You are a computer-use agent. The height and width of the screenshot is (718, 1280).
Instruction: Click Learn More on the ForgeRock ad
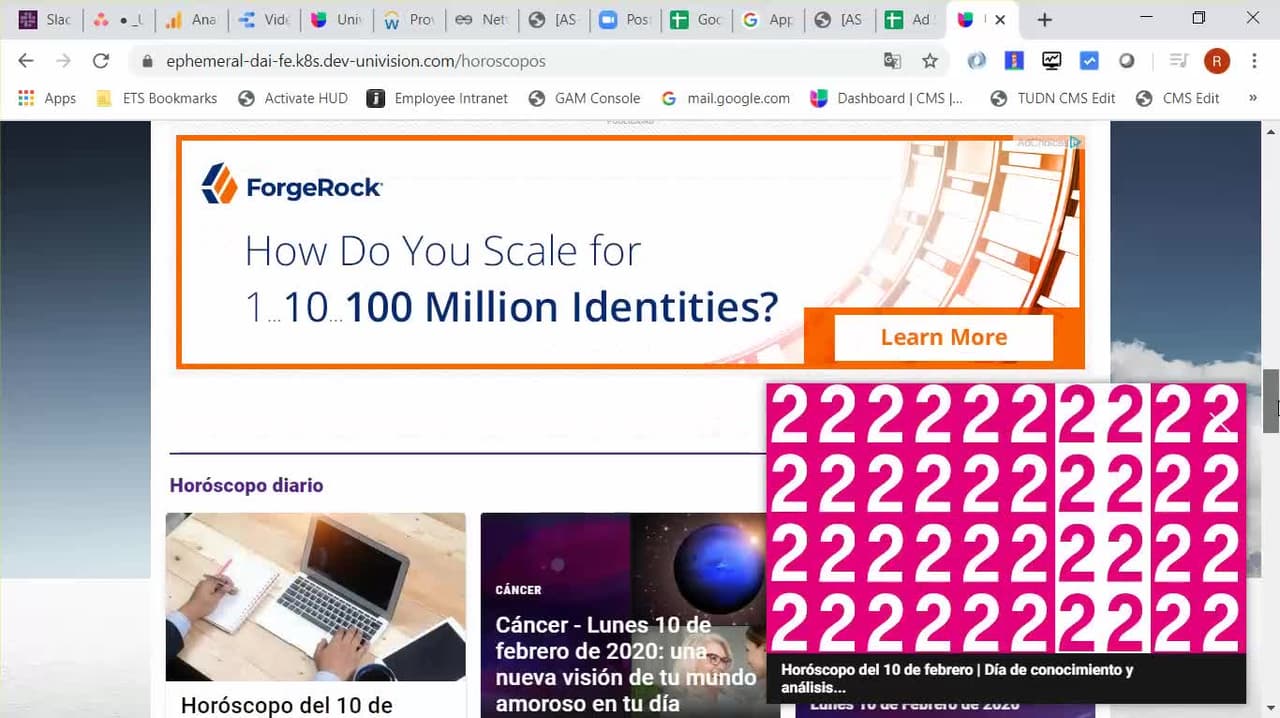(x=943, y=338)
